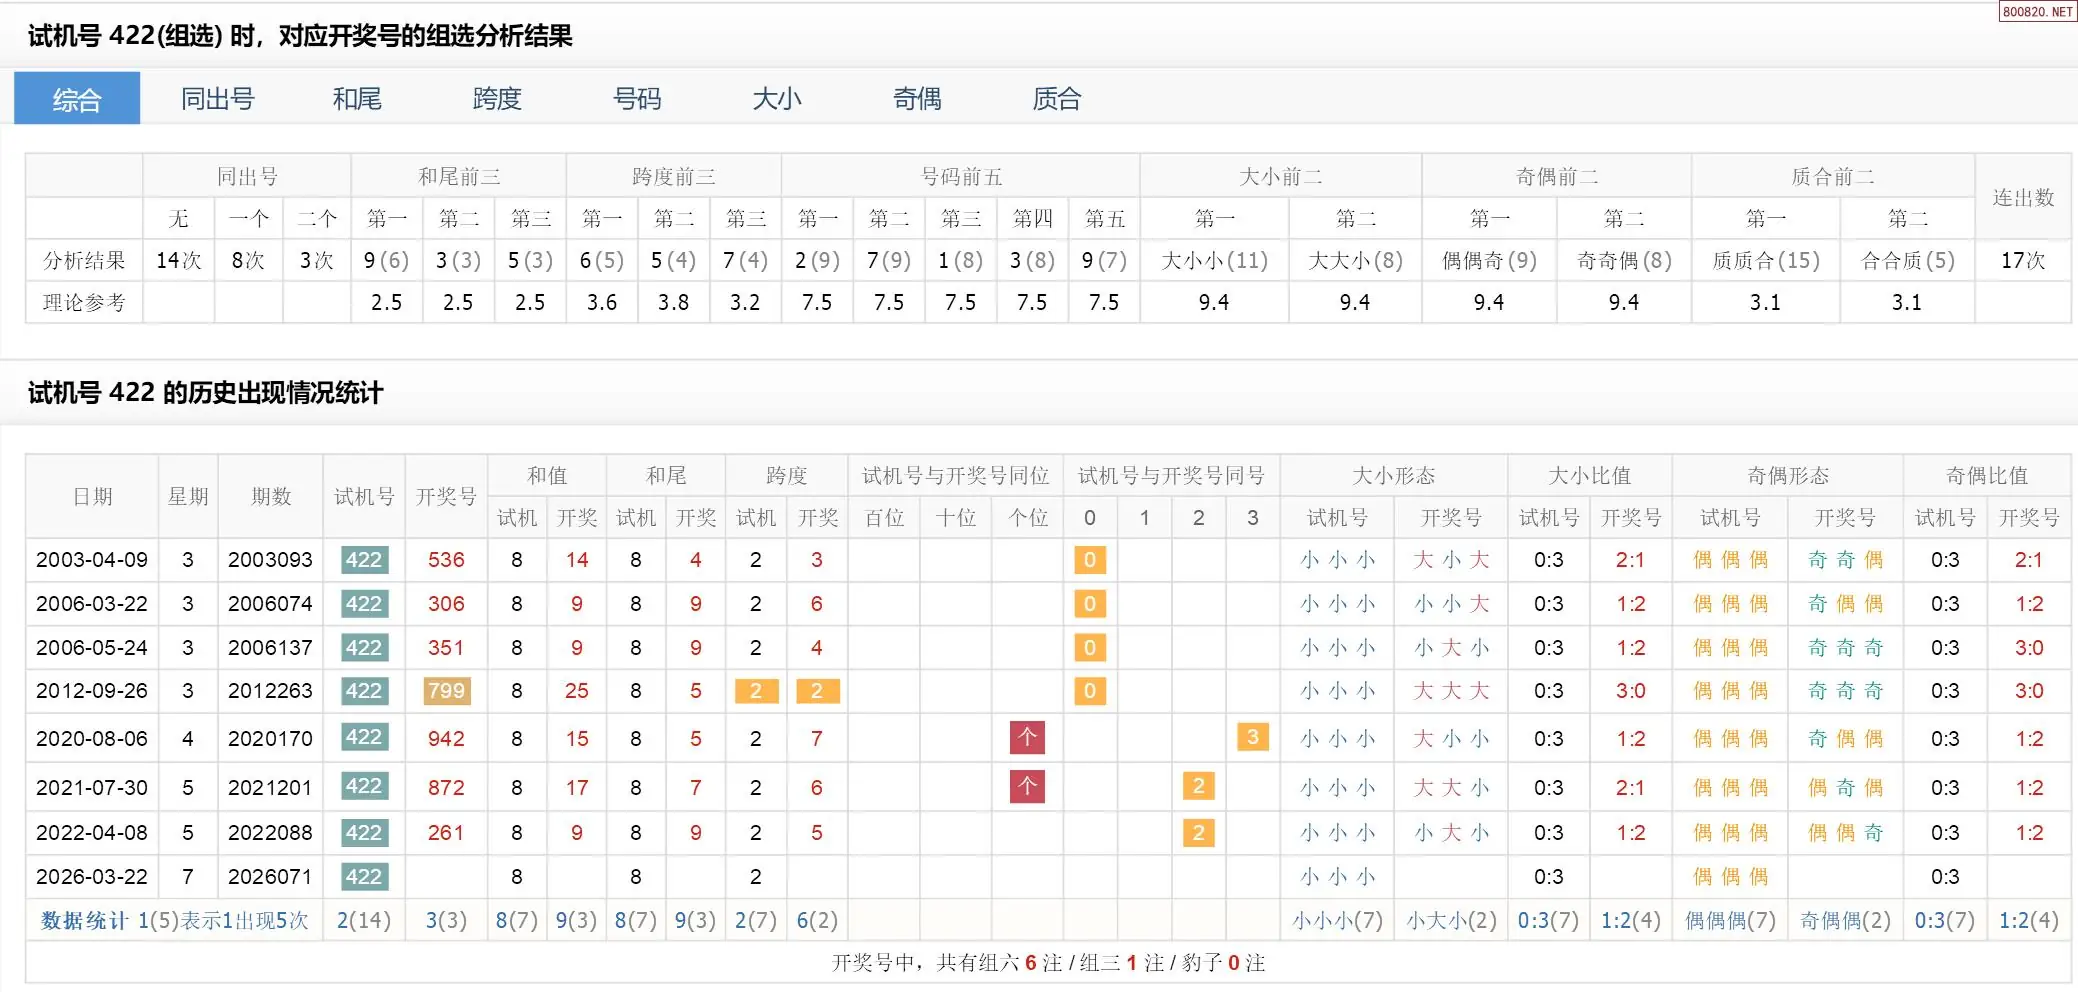Click the 800820.NET site label
Screen dimensions: 2078x992
(x=2037, y=12)
